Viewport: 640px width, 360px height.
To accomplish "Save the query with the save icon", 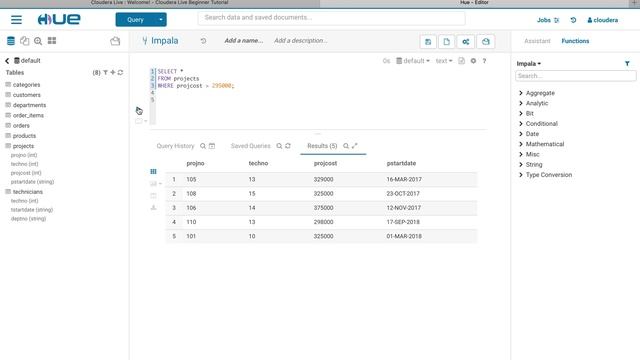I will pyautogui.click(x=428, y=41).
